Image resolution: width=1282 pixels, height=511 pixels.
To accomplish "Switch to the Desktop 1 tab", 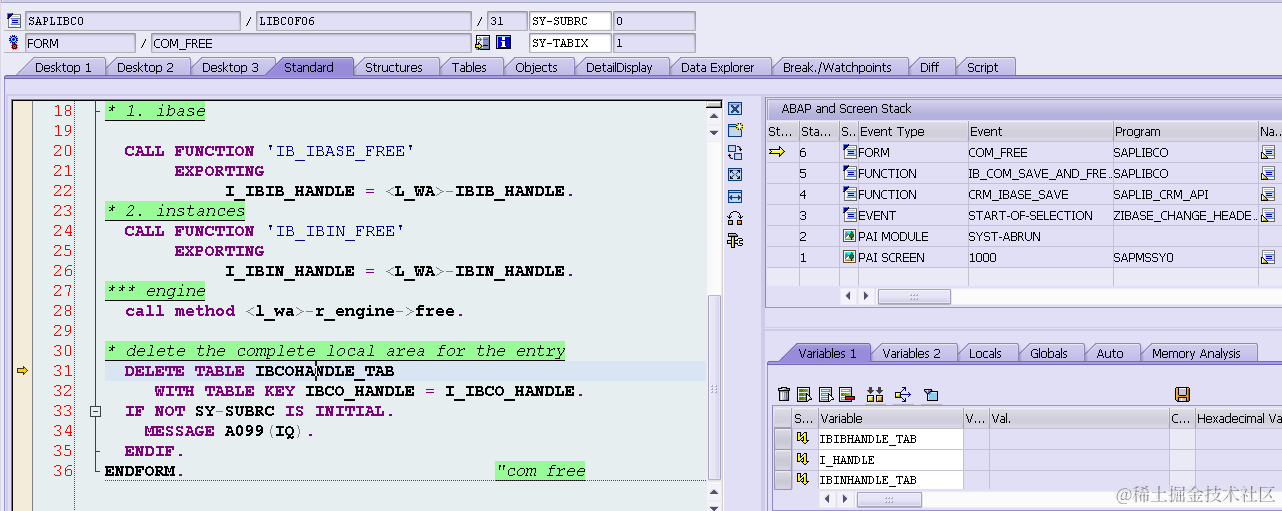I will 63,67.
